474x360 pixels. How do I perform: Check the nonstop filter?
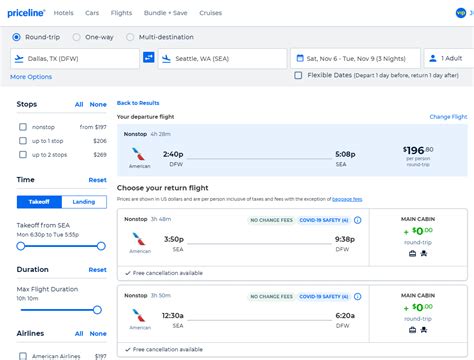23,127
